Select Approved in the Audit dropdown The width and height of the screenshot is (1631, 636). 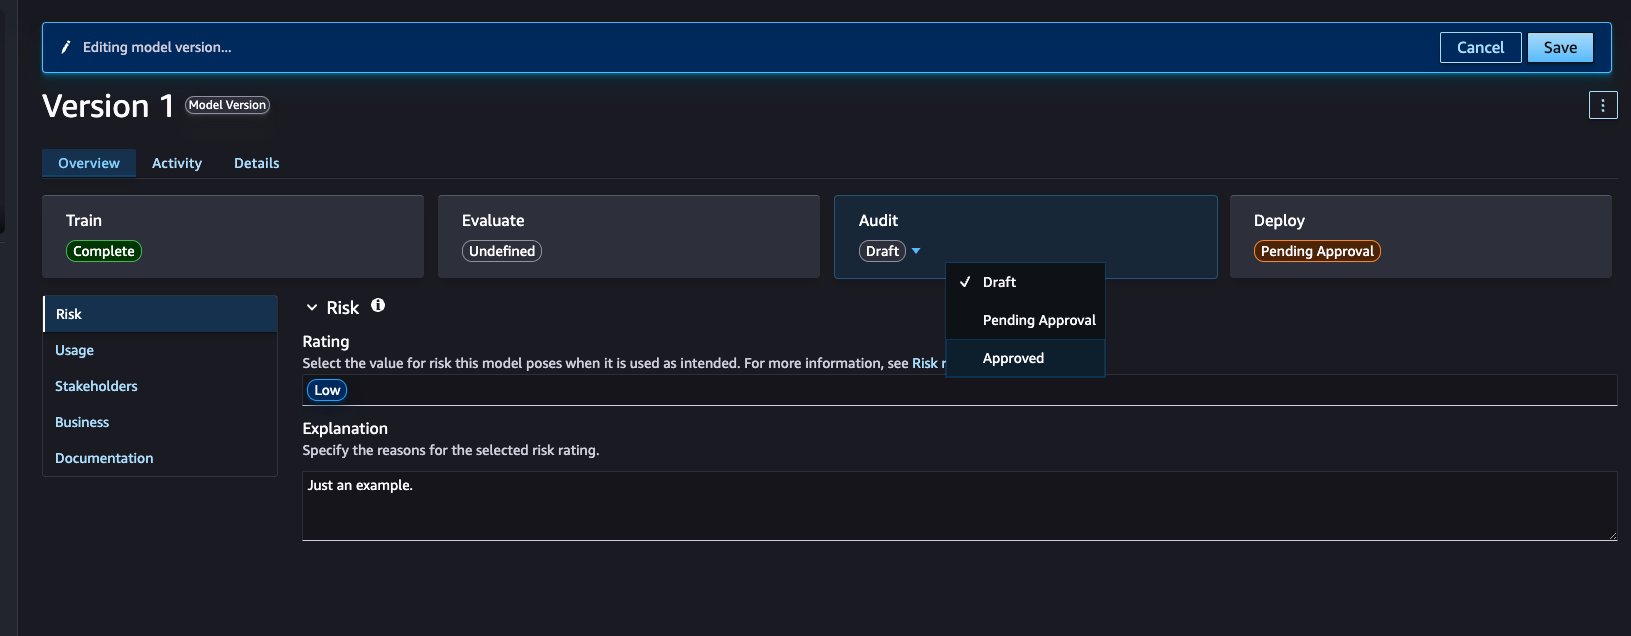point(1025,358)
